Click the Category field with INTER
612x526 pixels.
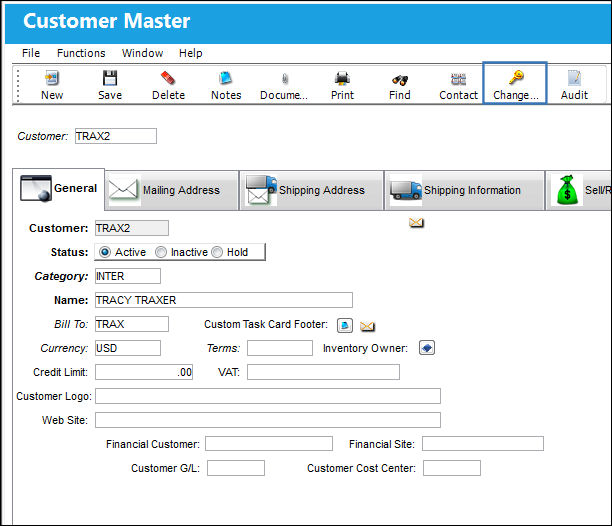coord(128,276)
